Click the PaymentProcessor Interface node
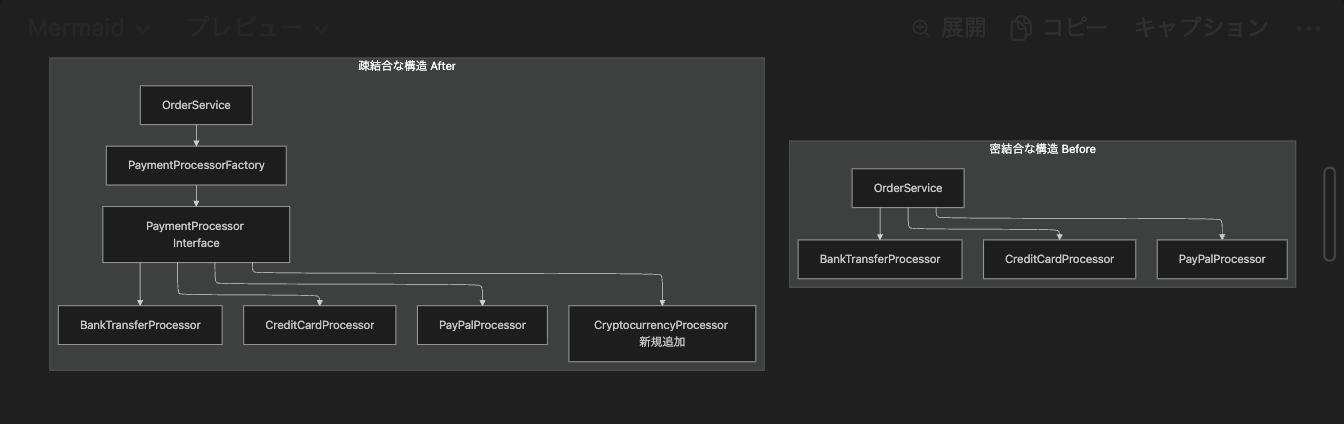Screen dimensions: 1344x424 pos(196,234)
